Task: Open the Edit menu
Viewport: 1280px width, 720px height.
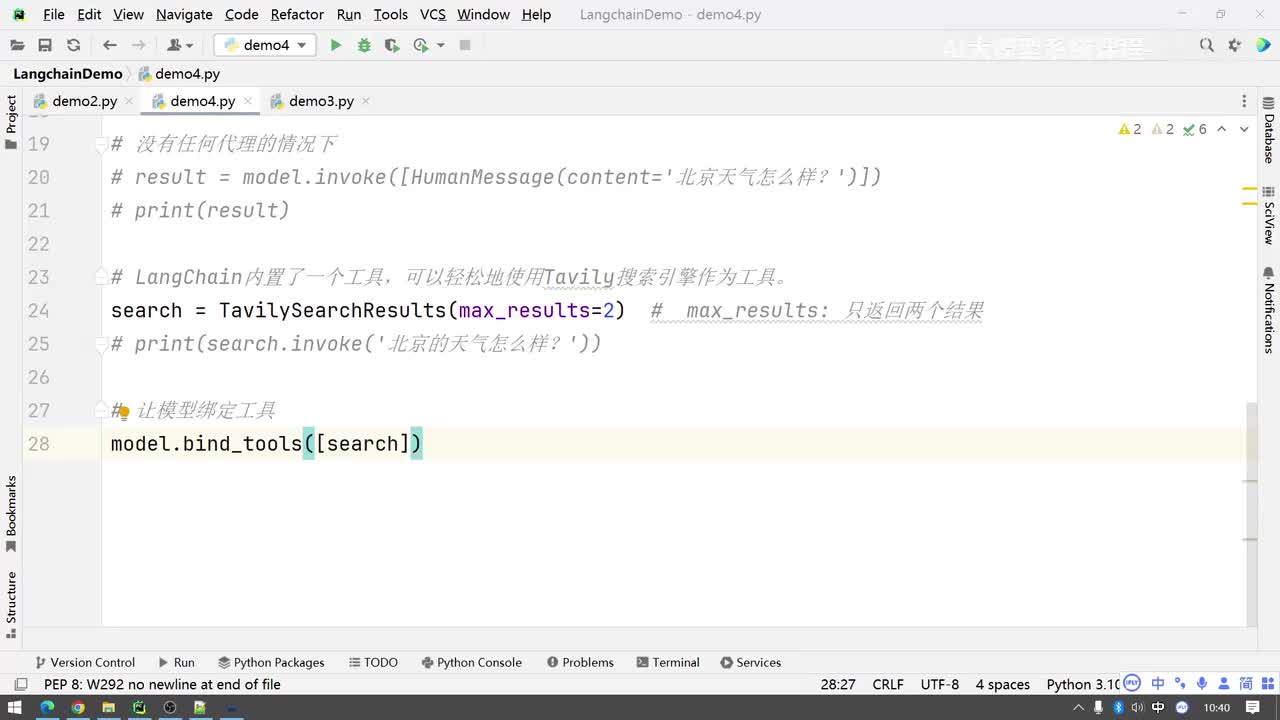Action: coord(89,14)
